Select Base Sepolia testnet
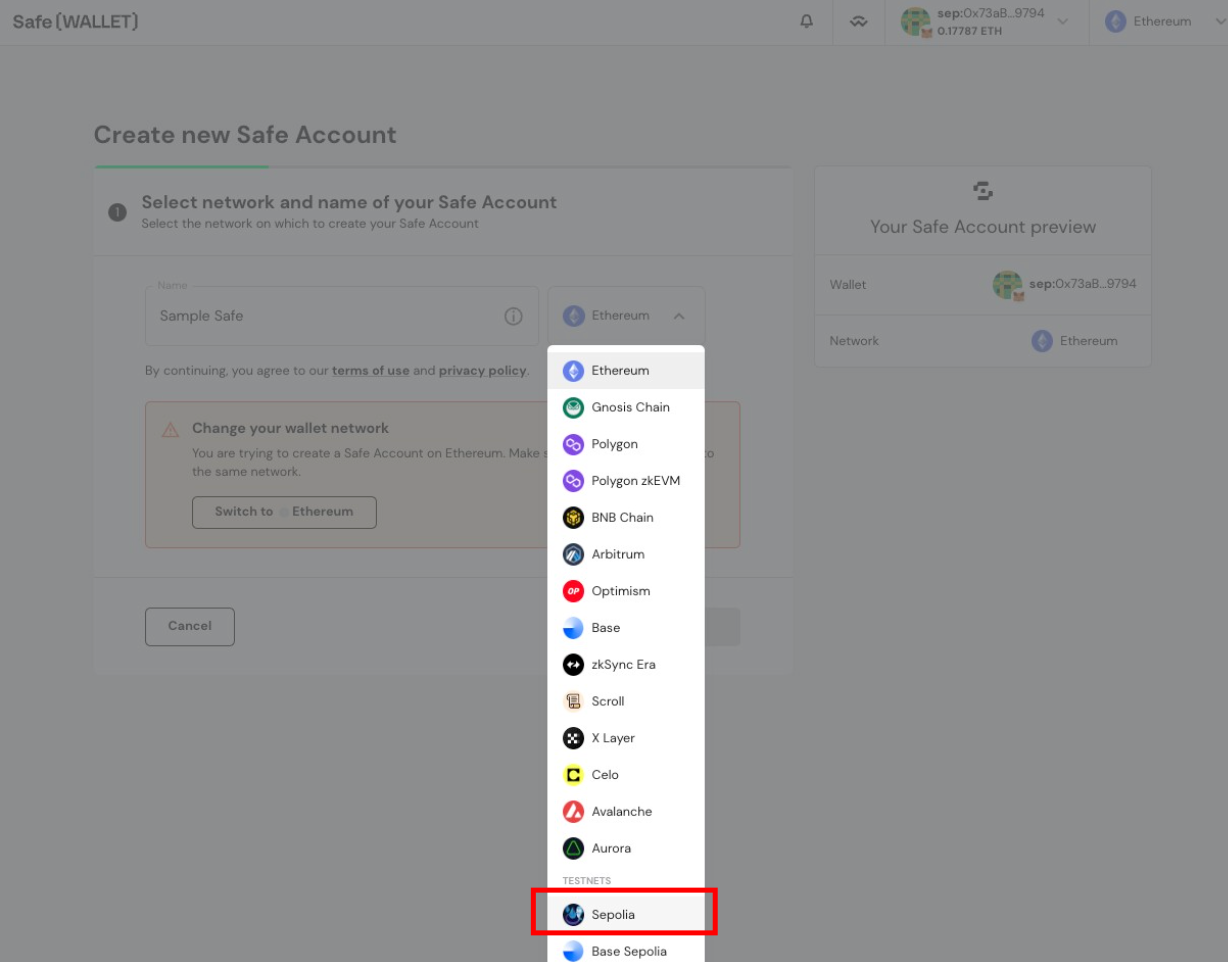The image size is (1228, 962). point(626,950)
